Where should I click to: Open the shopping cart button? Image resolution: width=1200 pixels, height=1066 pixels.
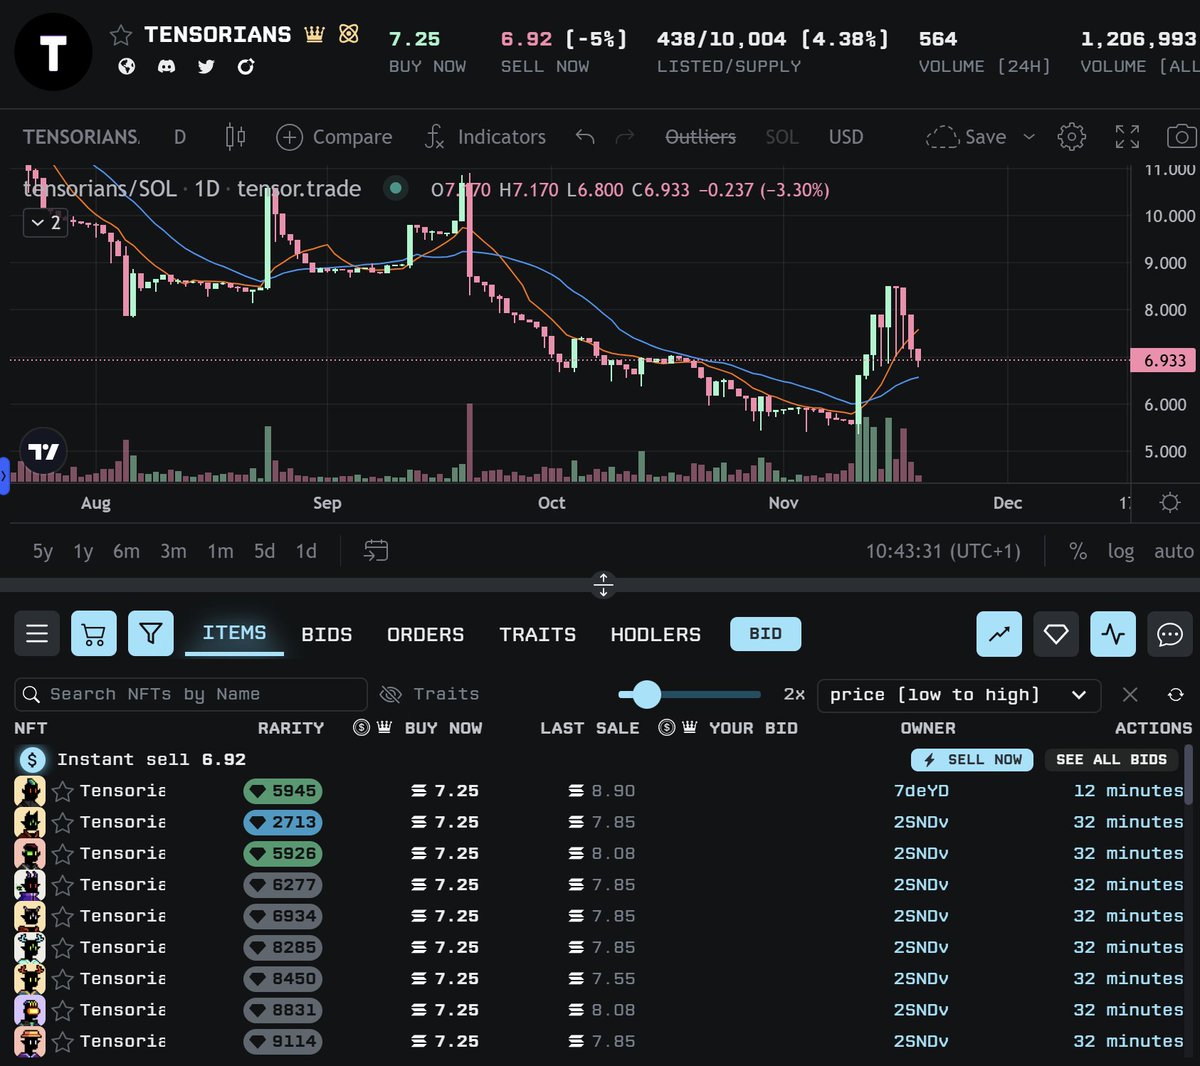click(94, 633)
